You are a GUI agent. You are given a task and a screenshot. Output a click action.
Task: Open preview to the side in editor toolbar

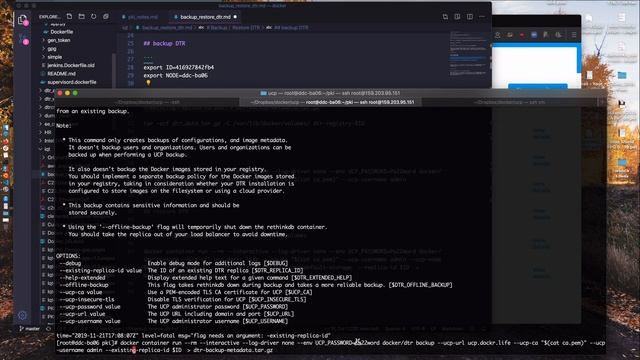457,17
